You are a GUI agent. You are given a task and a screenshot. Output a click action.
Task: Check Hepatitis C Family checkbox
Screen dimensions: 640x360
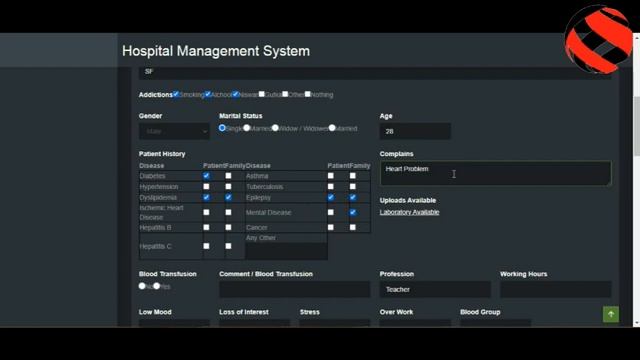coord(229,246)
